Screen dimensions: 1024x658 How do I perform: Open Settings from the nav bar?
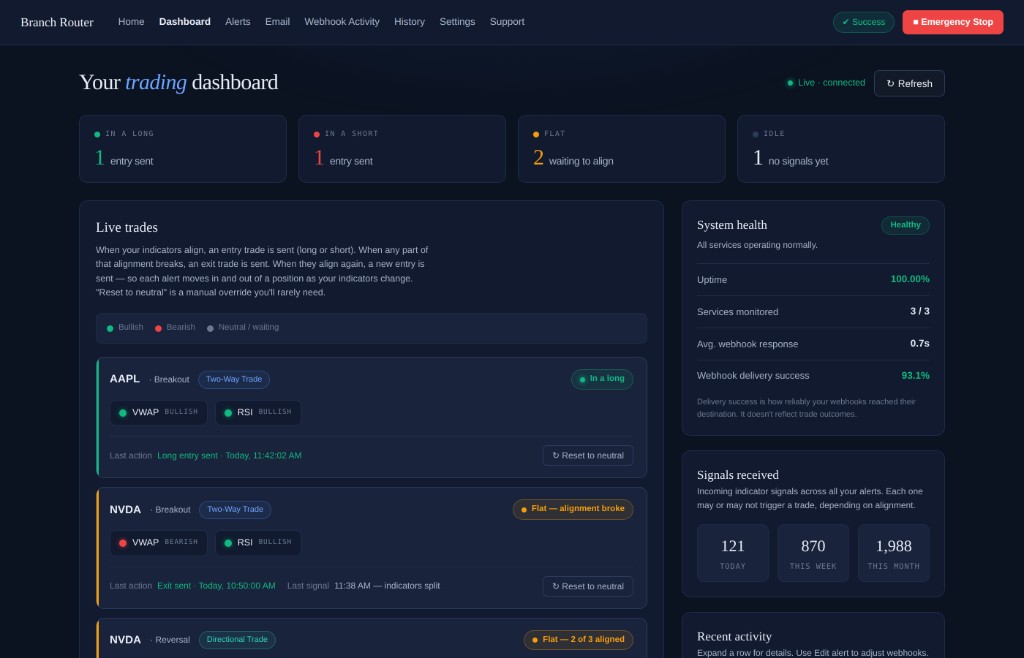[x=457, y=22]
